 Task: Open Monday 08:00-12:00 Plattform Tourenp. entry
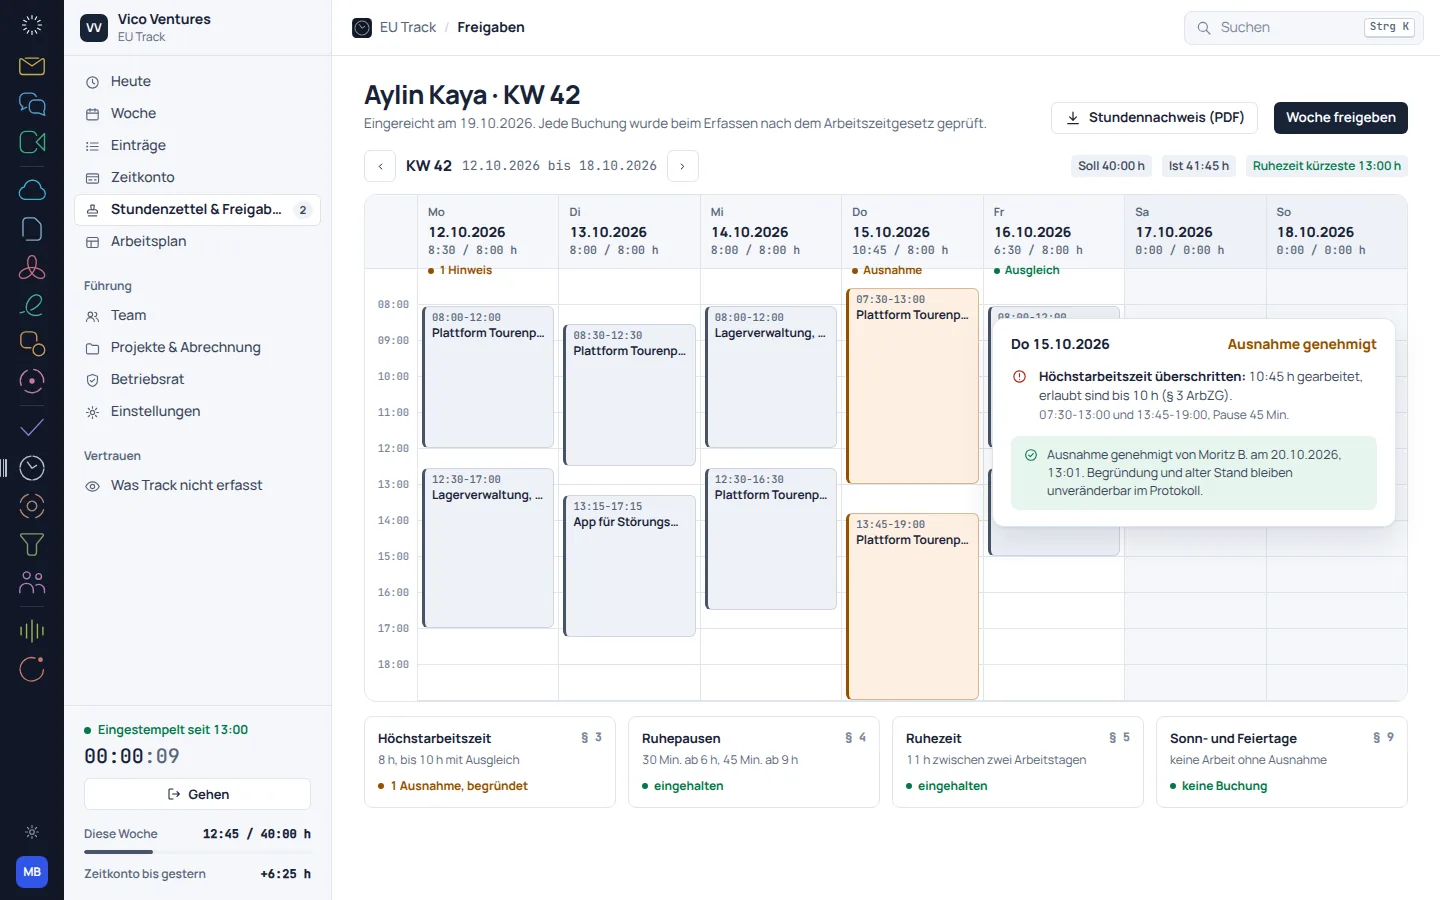(x=488, y=377)
